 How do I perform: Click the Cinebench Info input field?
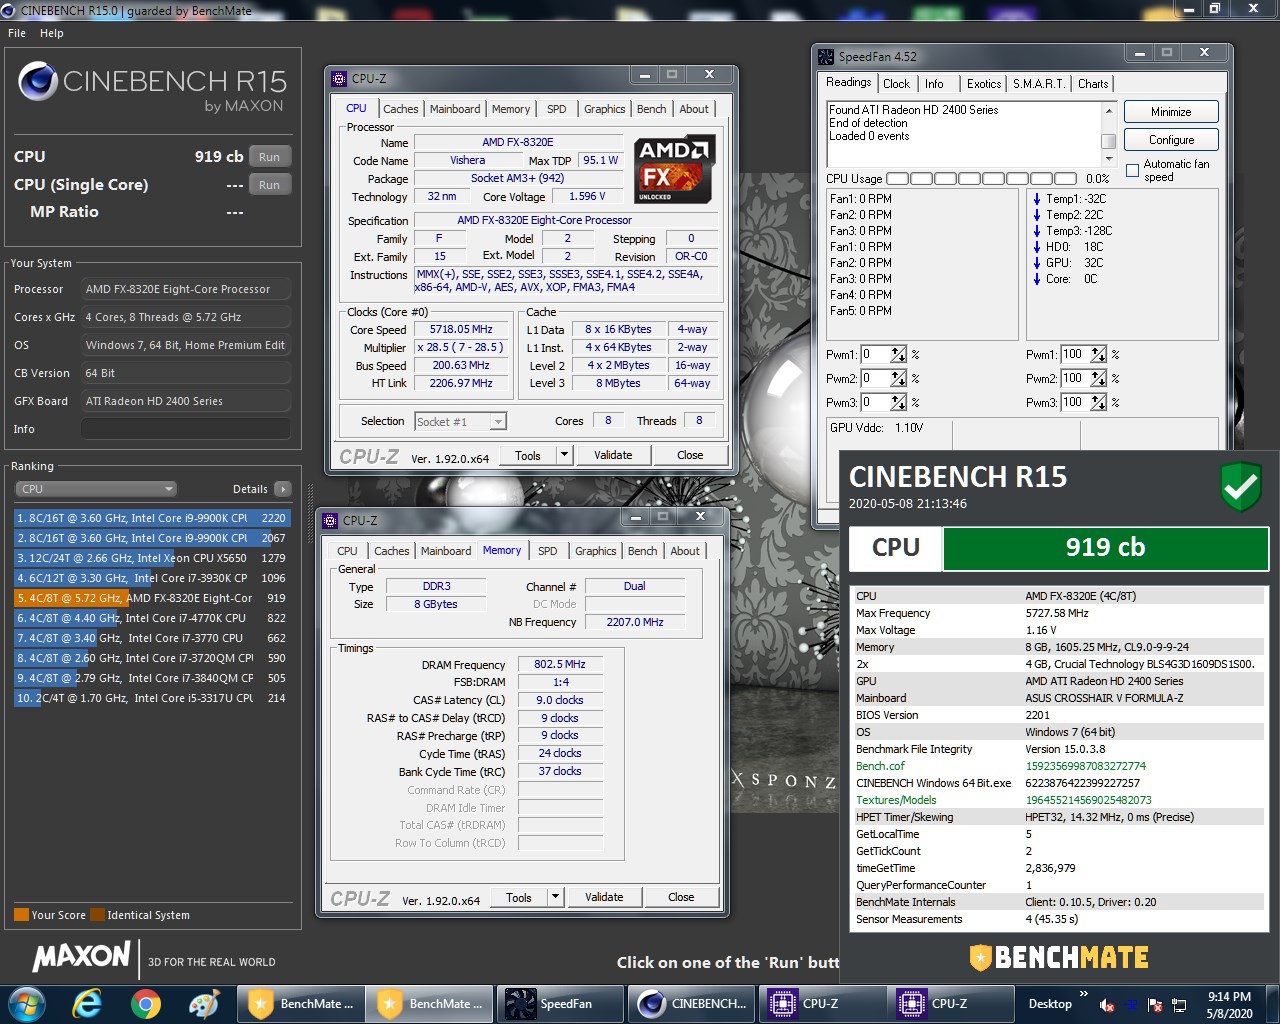(x=186, y=429)
